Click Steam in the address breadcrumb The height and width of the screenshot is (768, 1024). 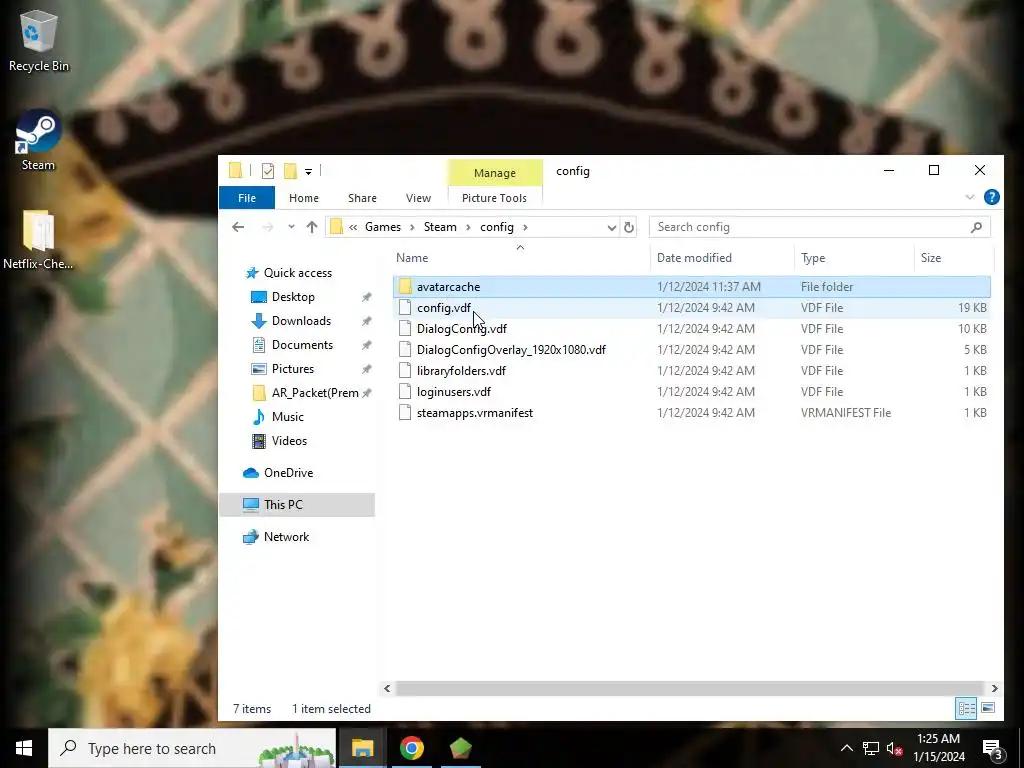coord(440,227)
